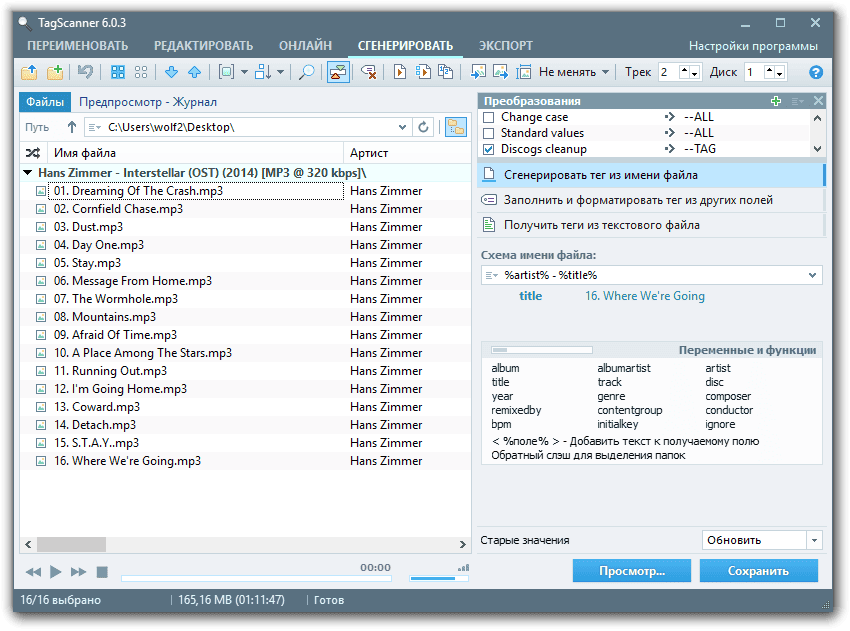
Task: Click the playback seek progress bar
Action: coord(255,578)
